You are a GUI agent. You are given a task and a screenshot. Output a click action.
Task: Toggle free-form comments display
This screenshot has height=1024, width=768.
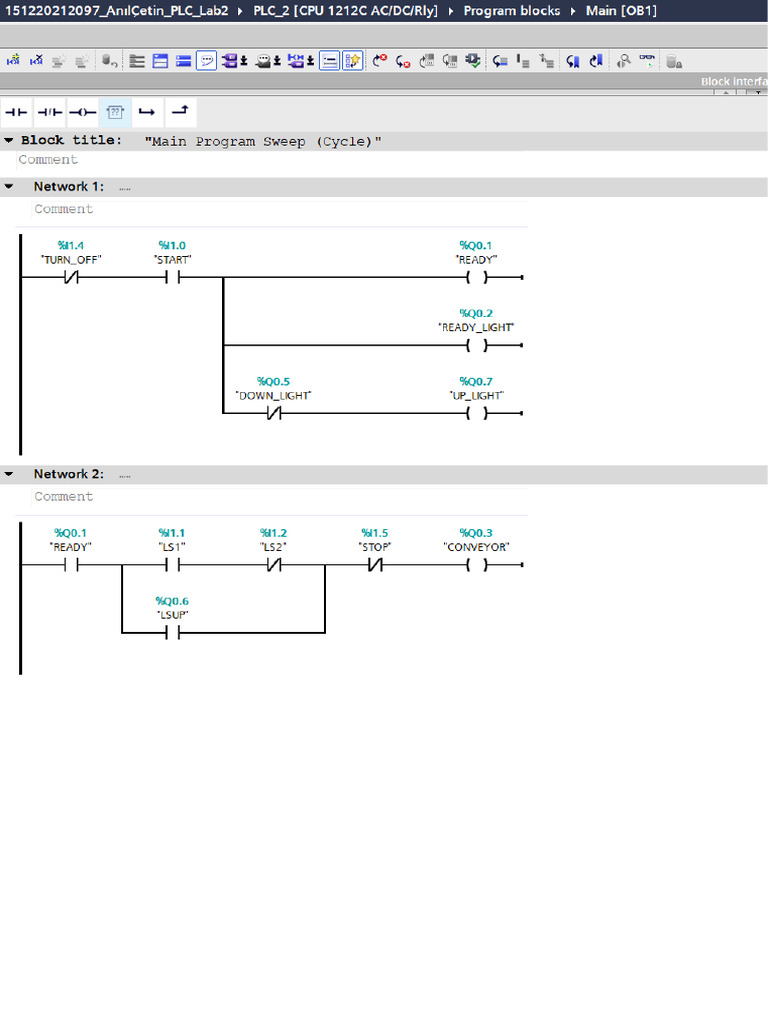(x=206, y=61)
